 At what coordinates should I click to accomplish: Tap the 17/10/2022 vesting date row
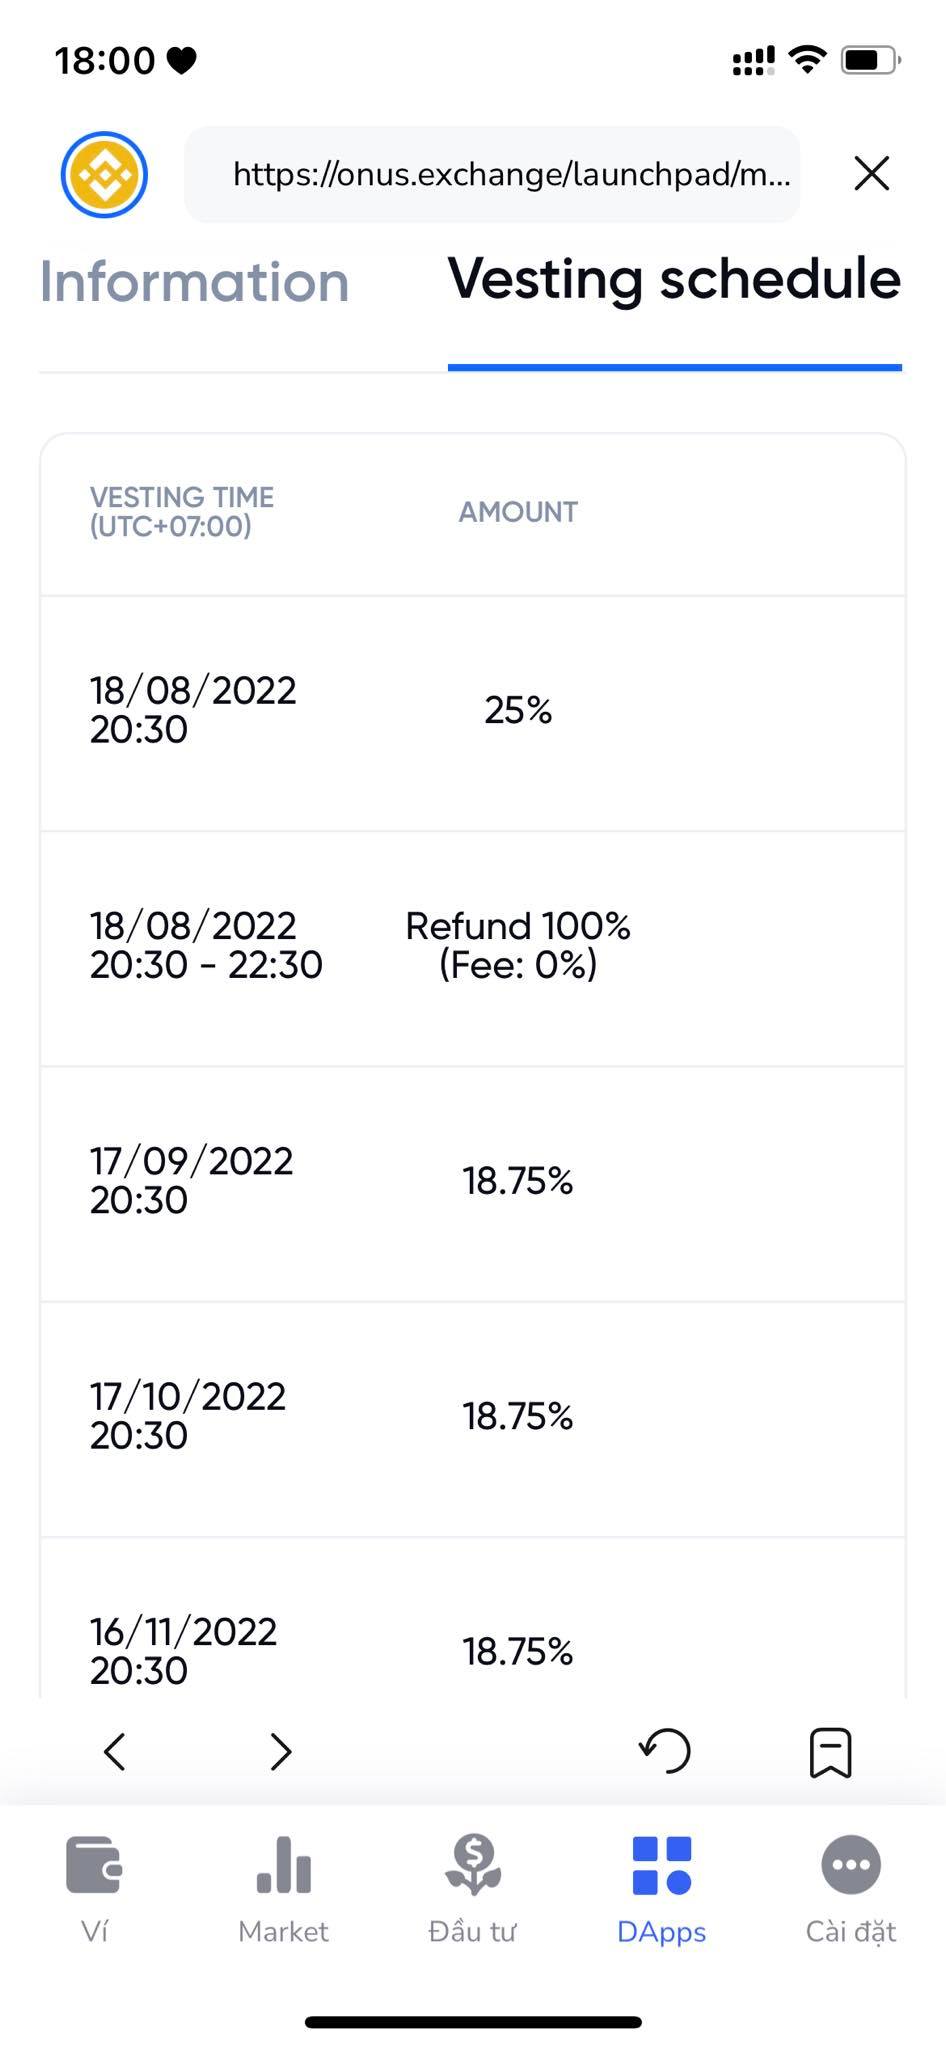[188, 1415]
